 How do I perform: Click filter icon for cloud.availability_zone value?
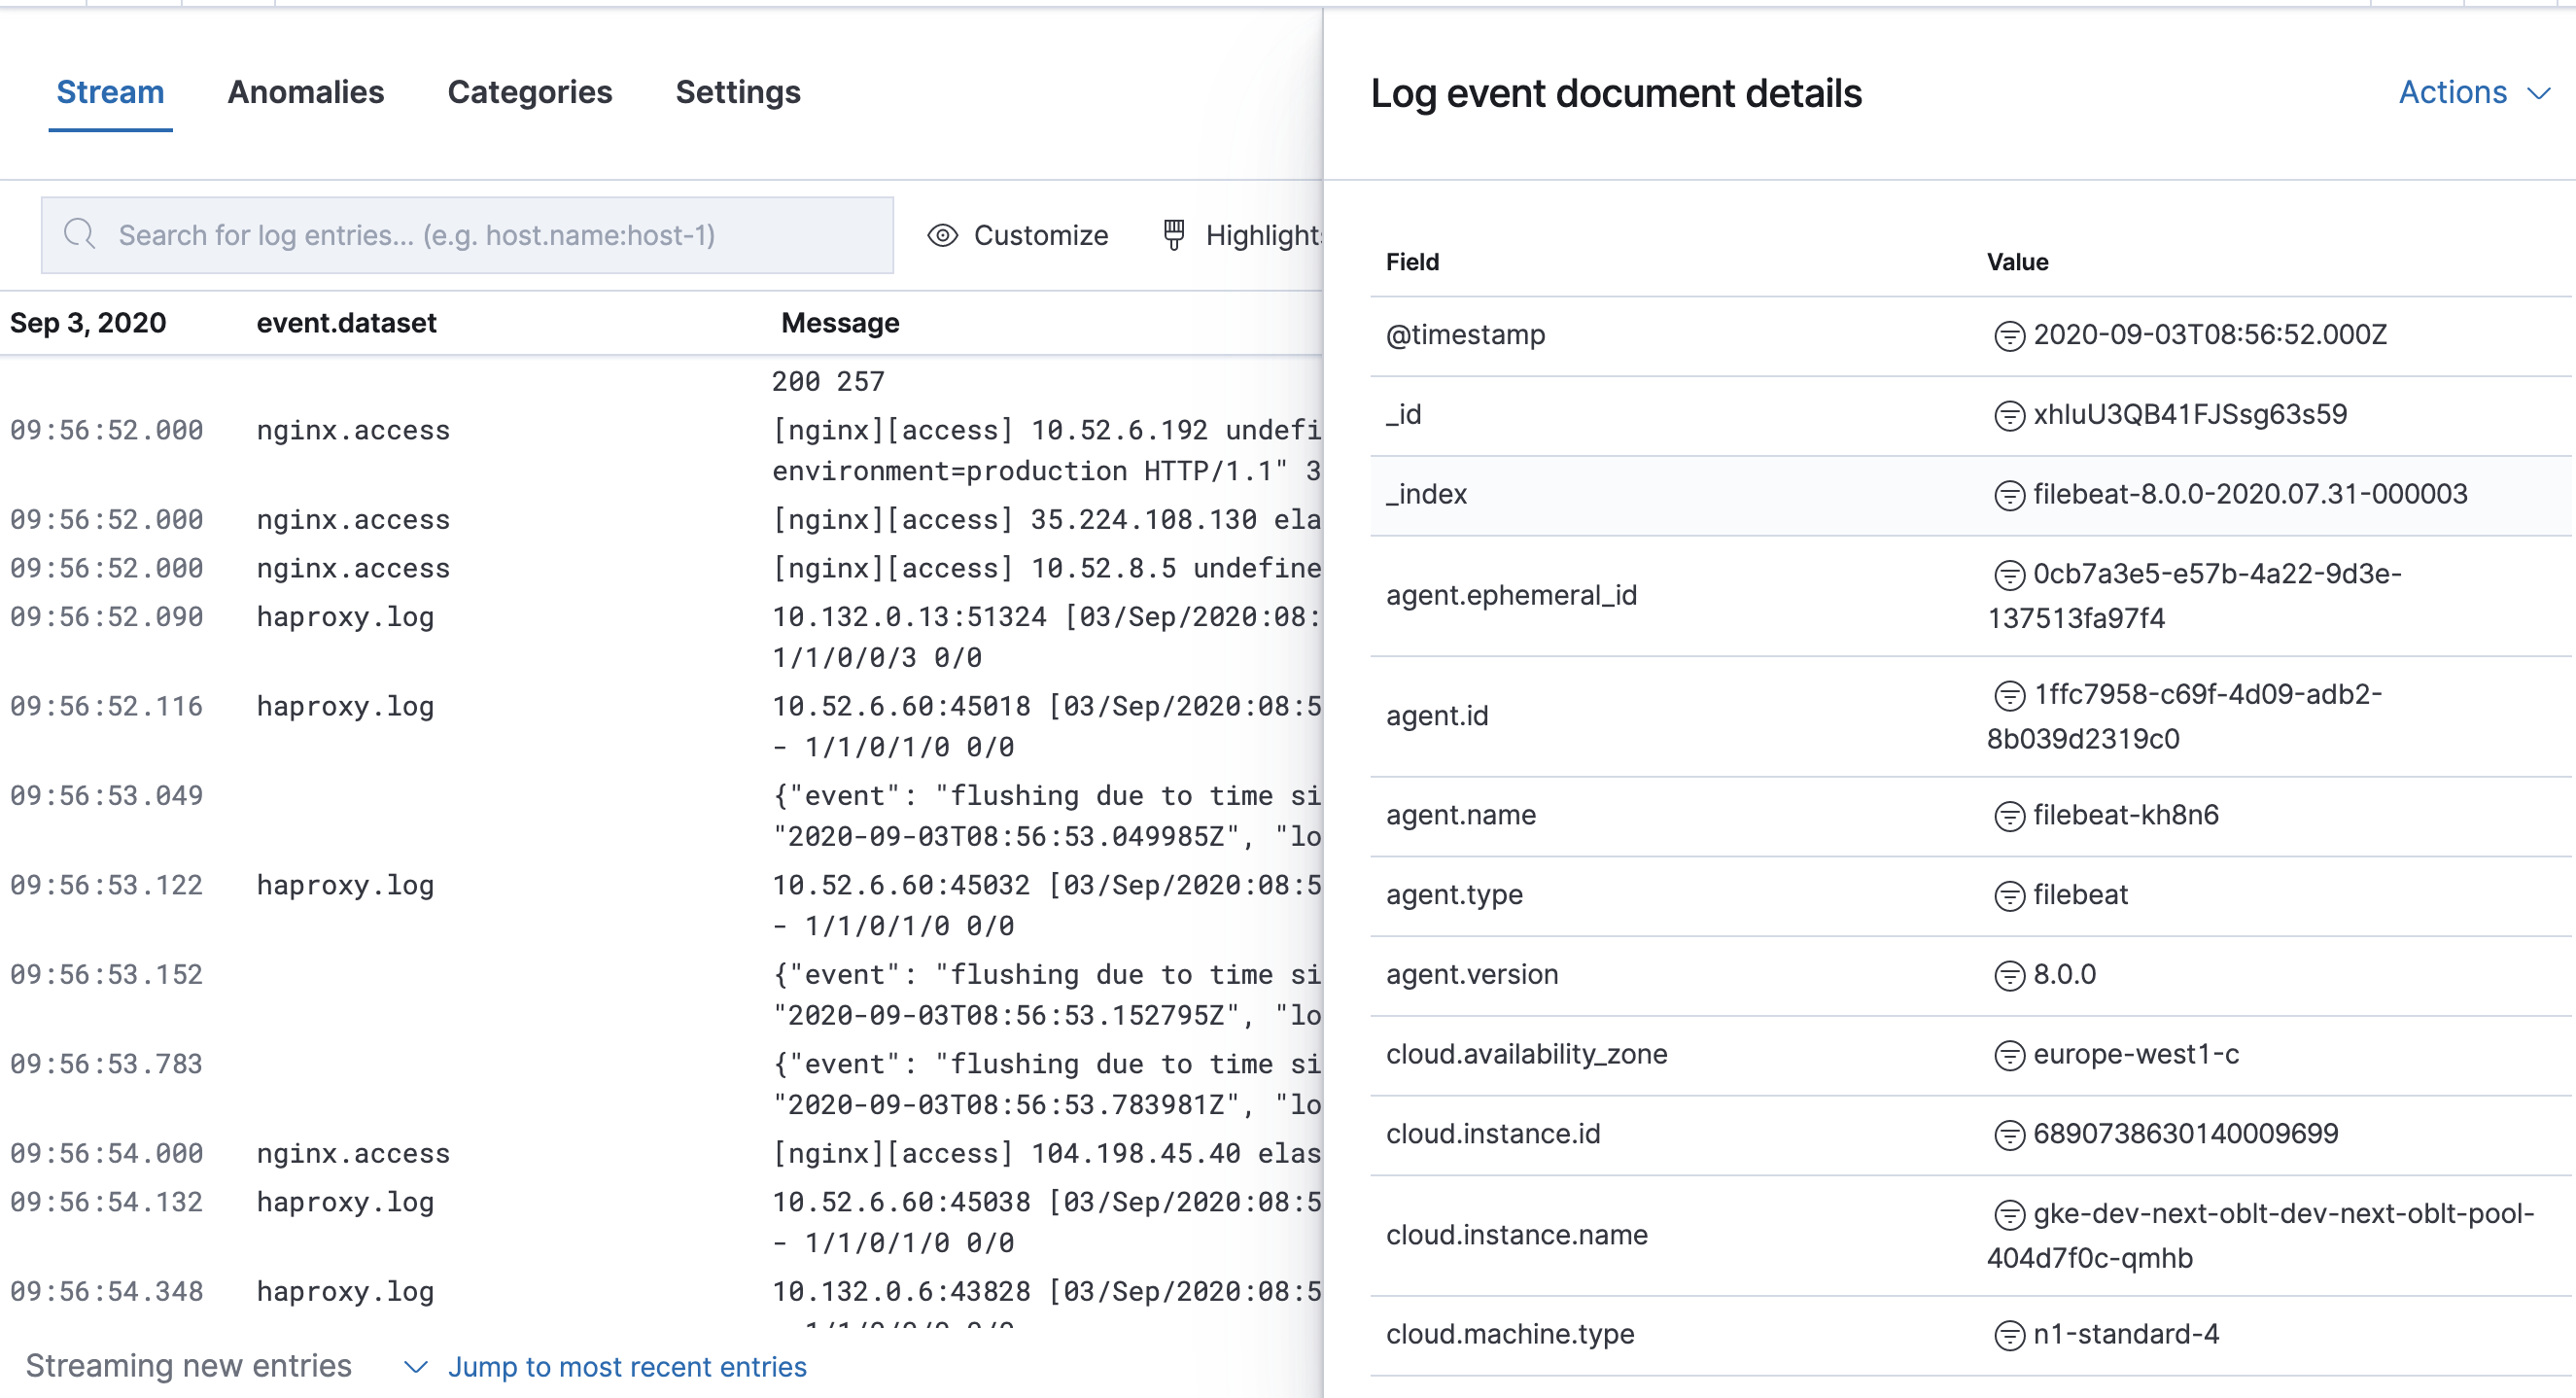coord(2008,1056)
